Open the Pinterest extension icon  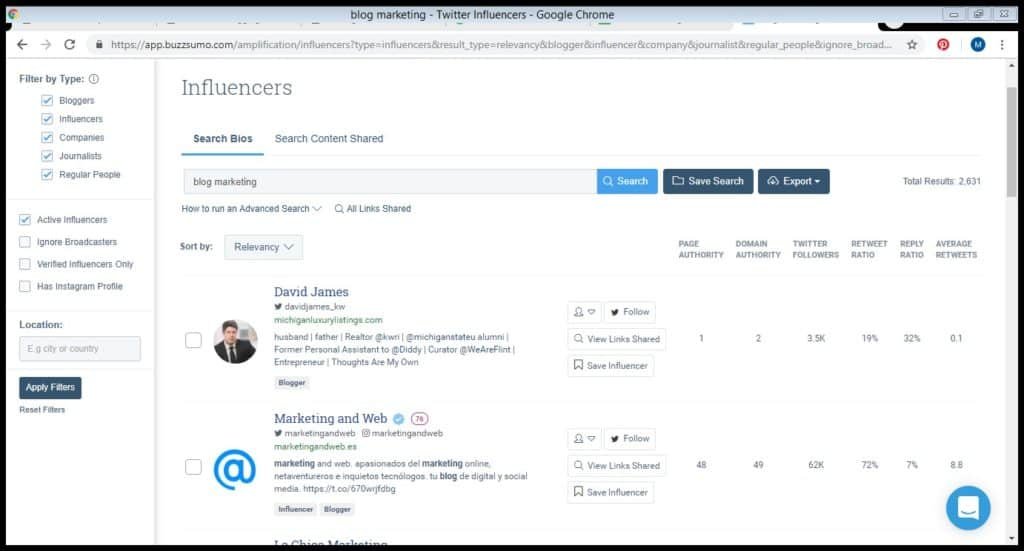pyautogui.click(x=943, y=44)
